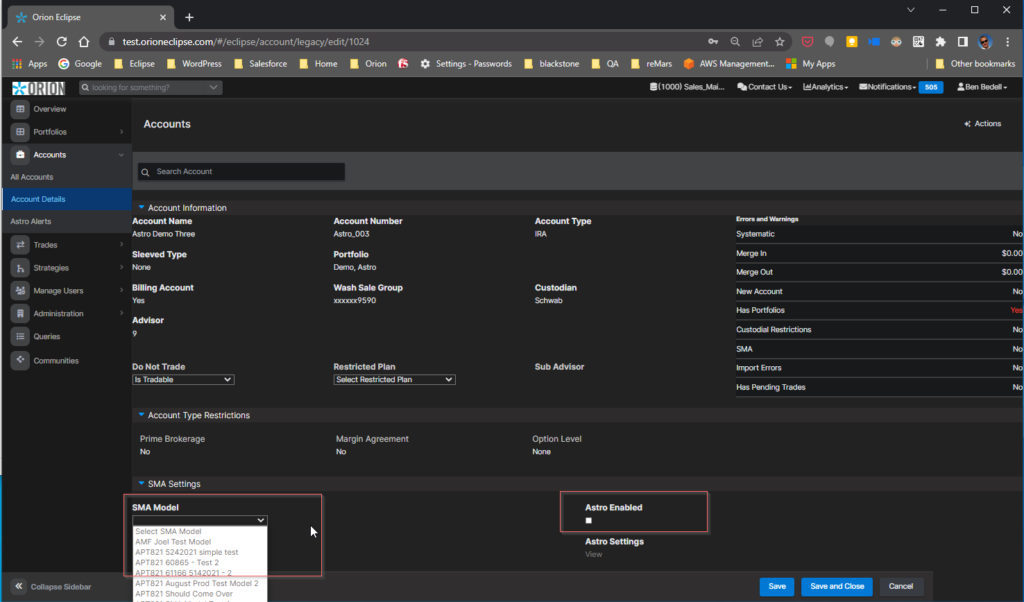Select Account Details in sidebar

pyautogui.click(x=67, y=199)
